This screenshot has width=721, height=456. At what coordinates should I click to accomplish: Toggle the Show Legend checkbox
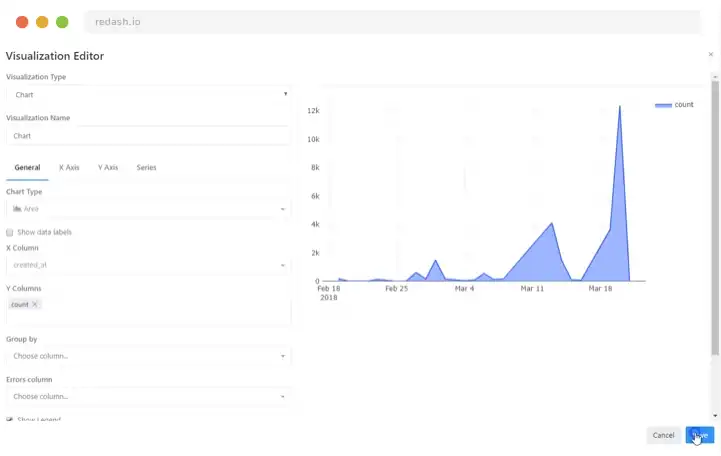tap(10, 419)
